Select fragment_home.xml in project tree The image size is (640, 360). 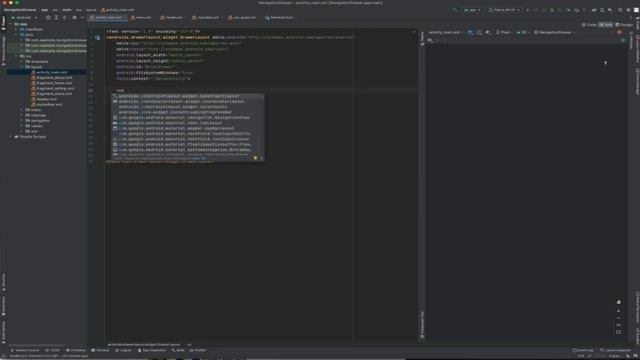pos(51,83)
